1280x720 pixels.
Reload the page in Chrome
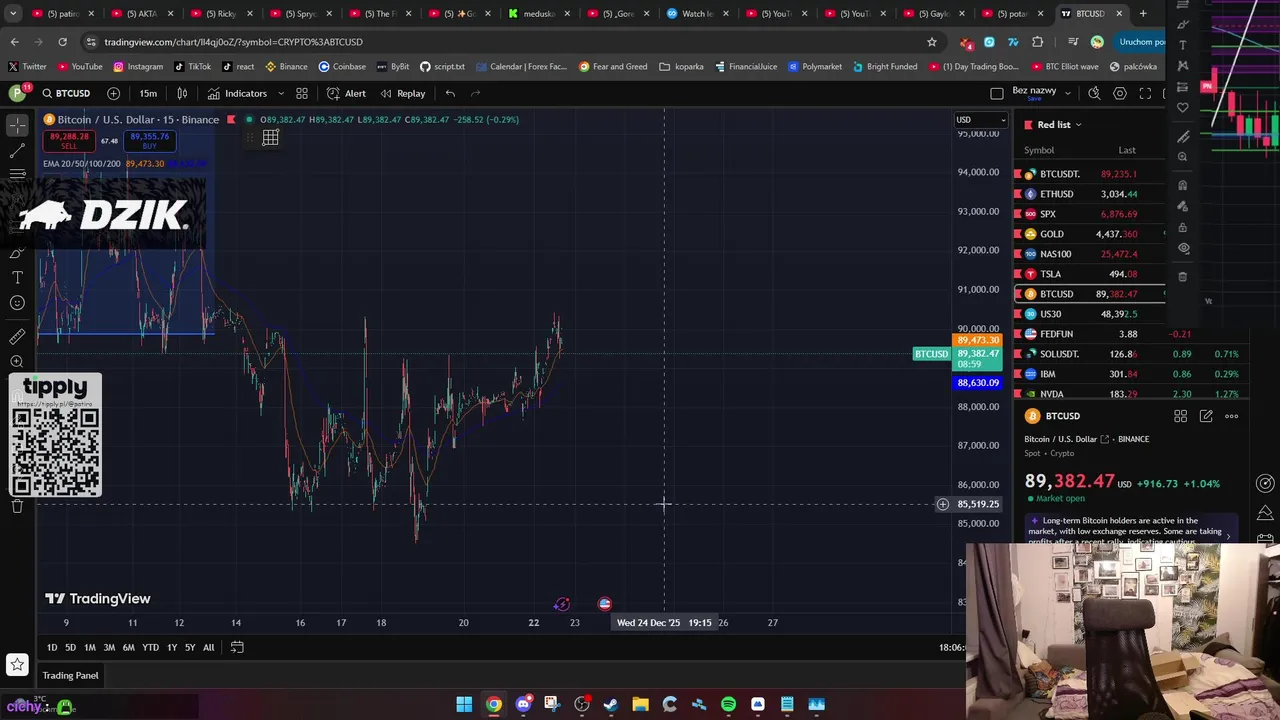(62, 42)
